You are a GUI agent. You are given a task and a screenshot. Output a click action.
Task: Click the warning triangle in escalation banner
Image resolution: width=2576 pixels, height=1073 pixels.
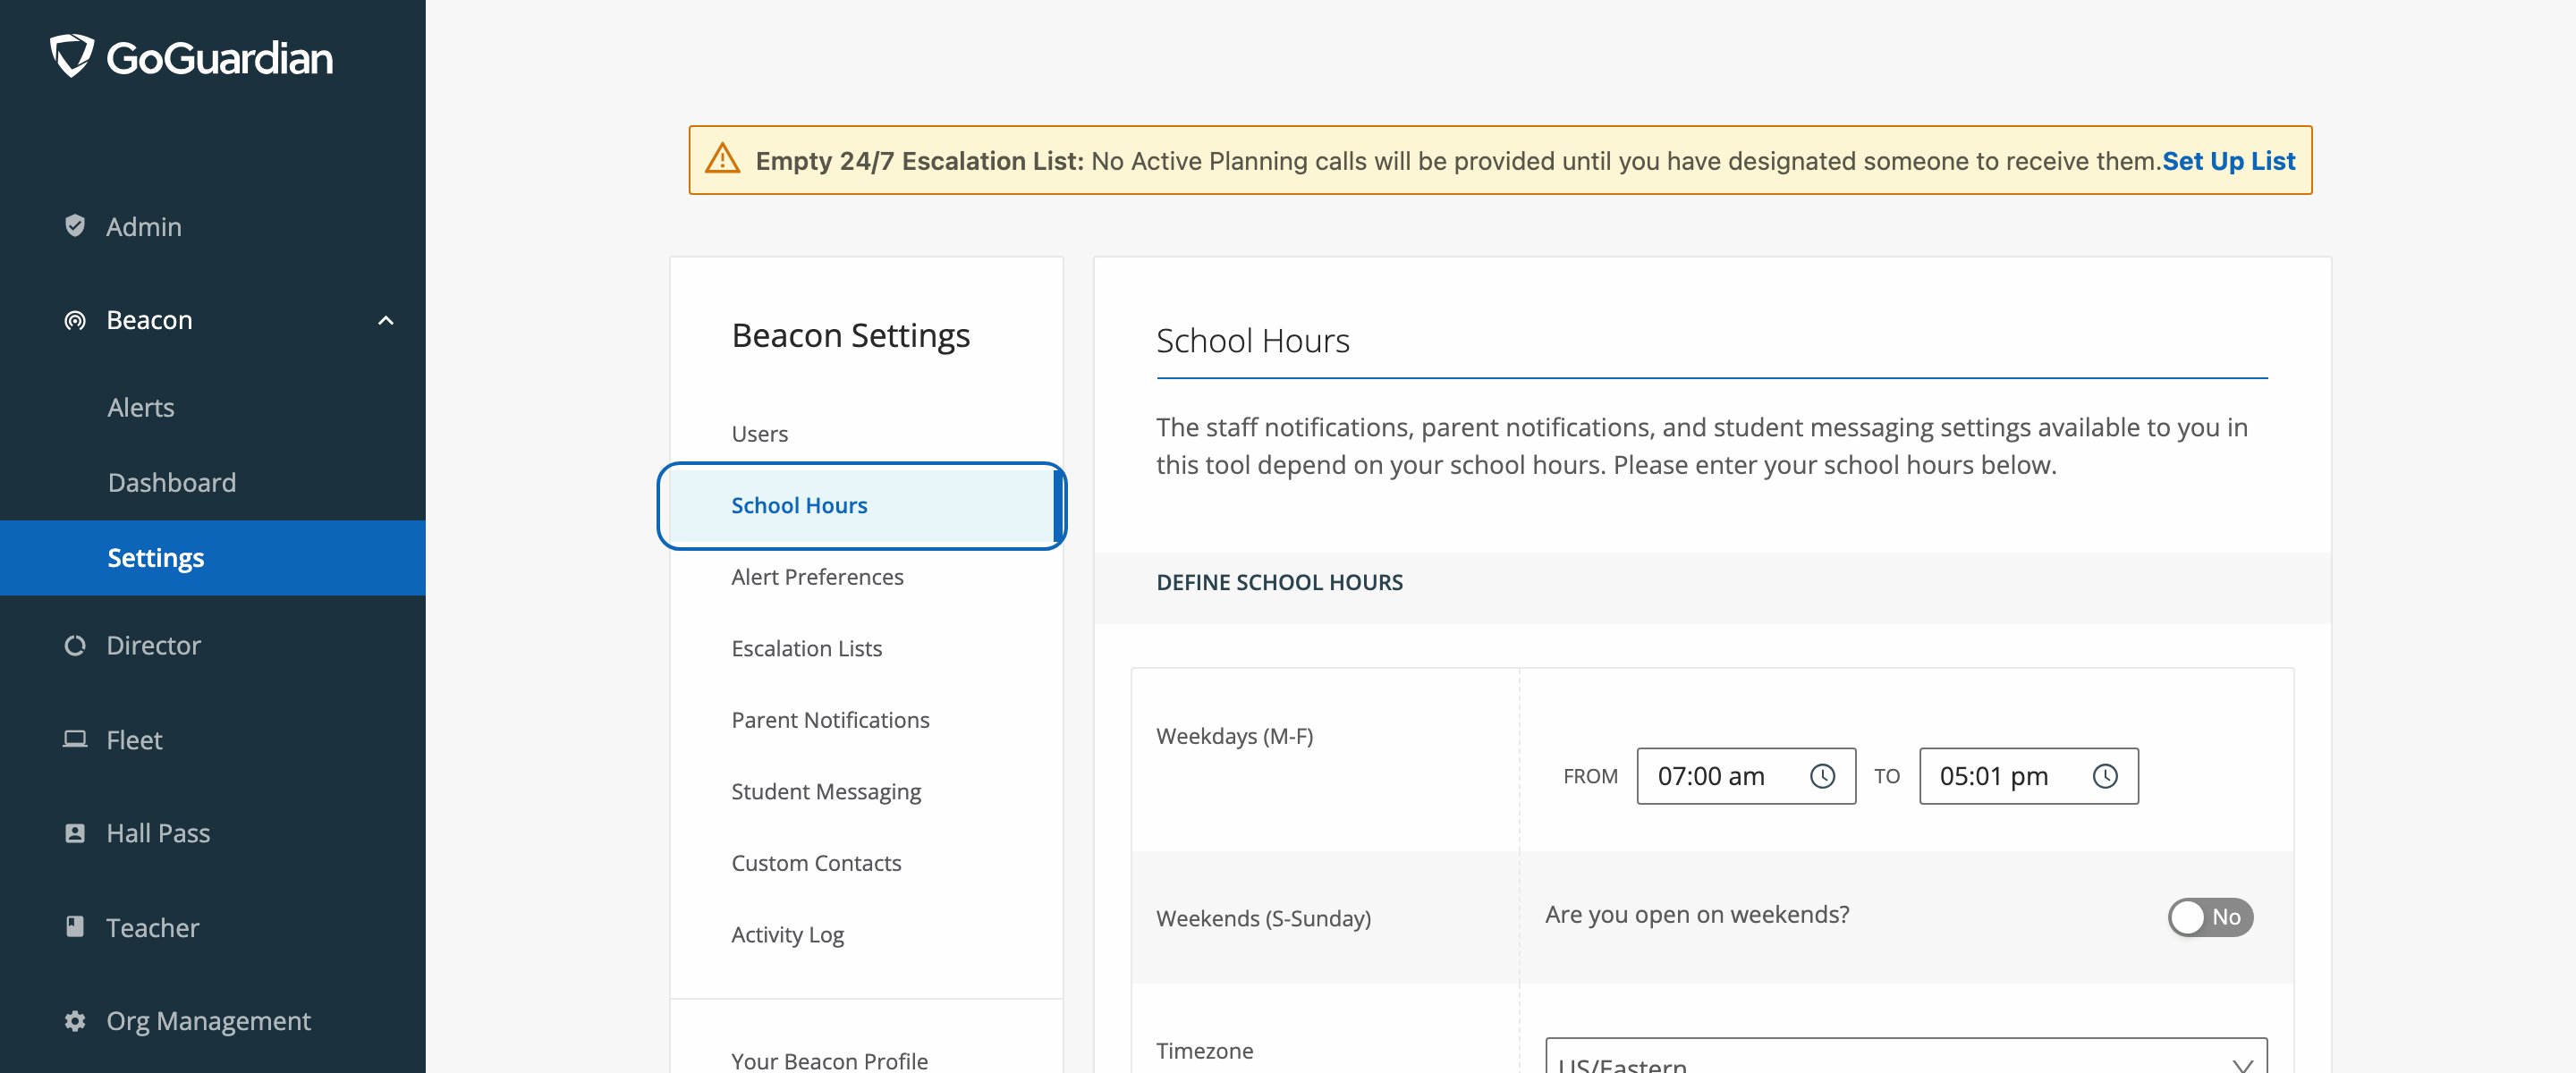[722, 159]
